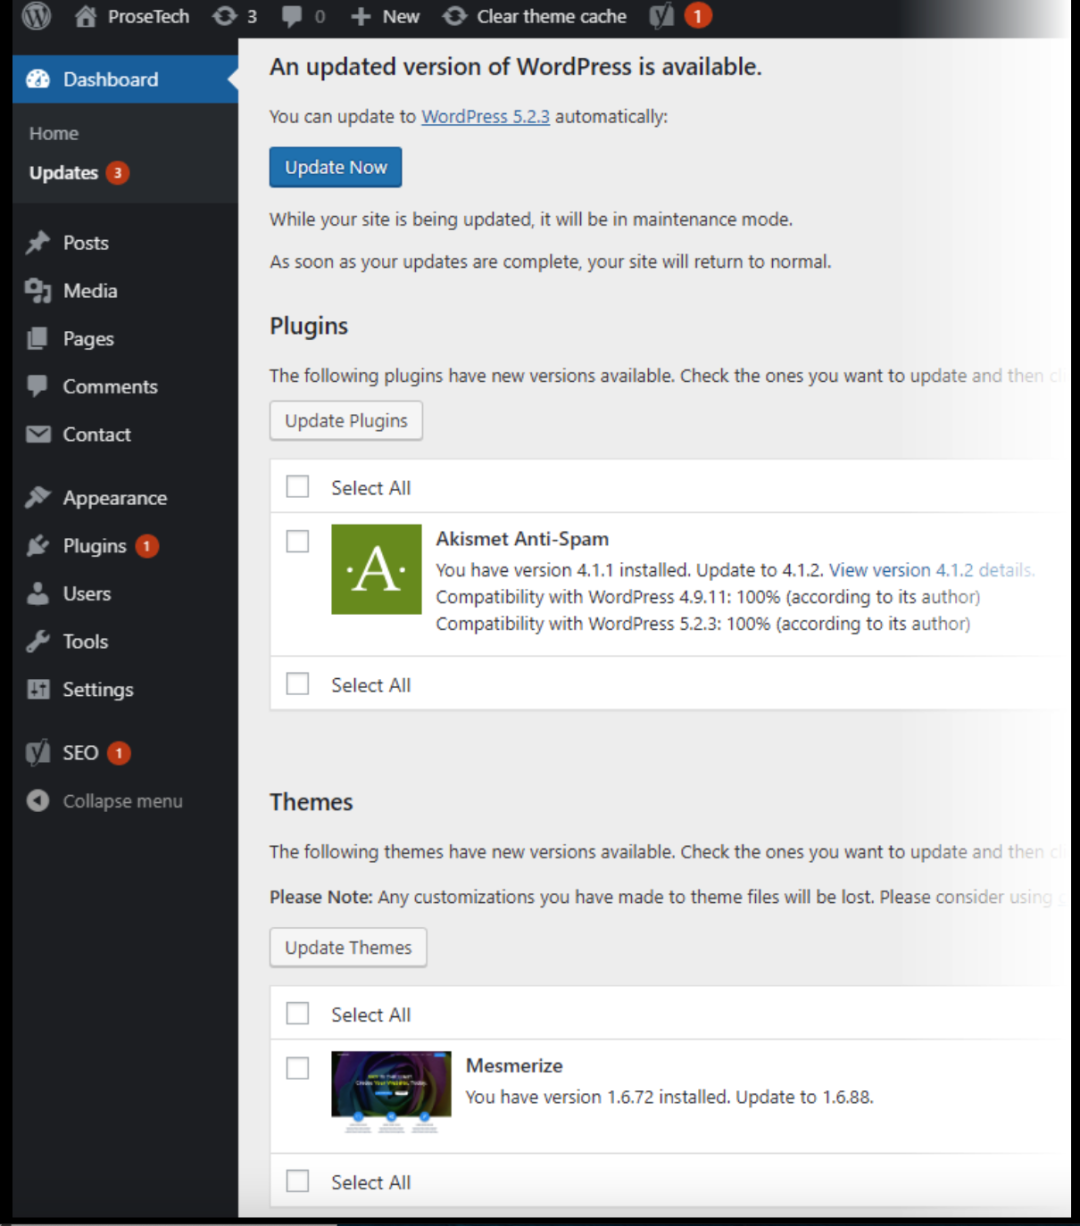Click the Mesmerize theme thumbnail
This screenshot has width=1080, height=1226.
[391, 1091]
